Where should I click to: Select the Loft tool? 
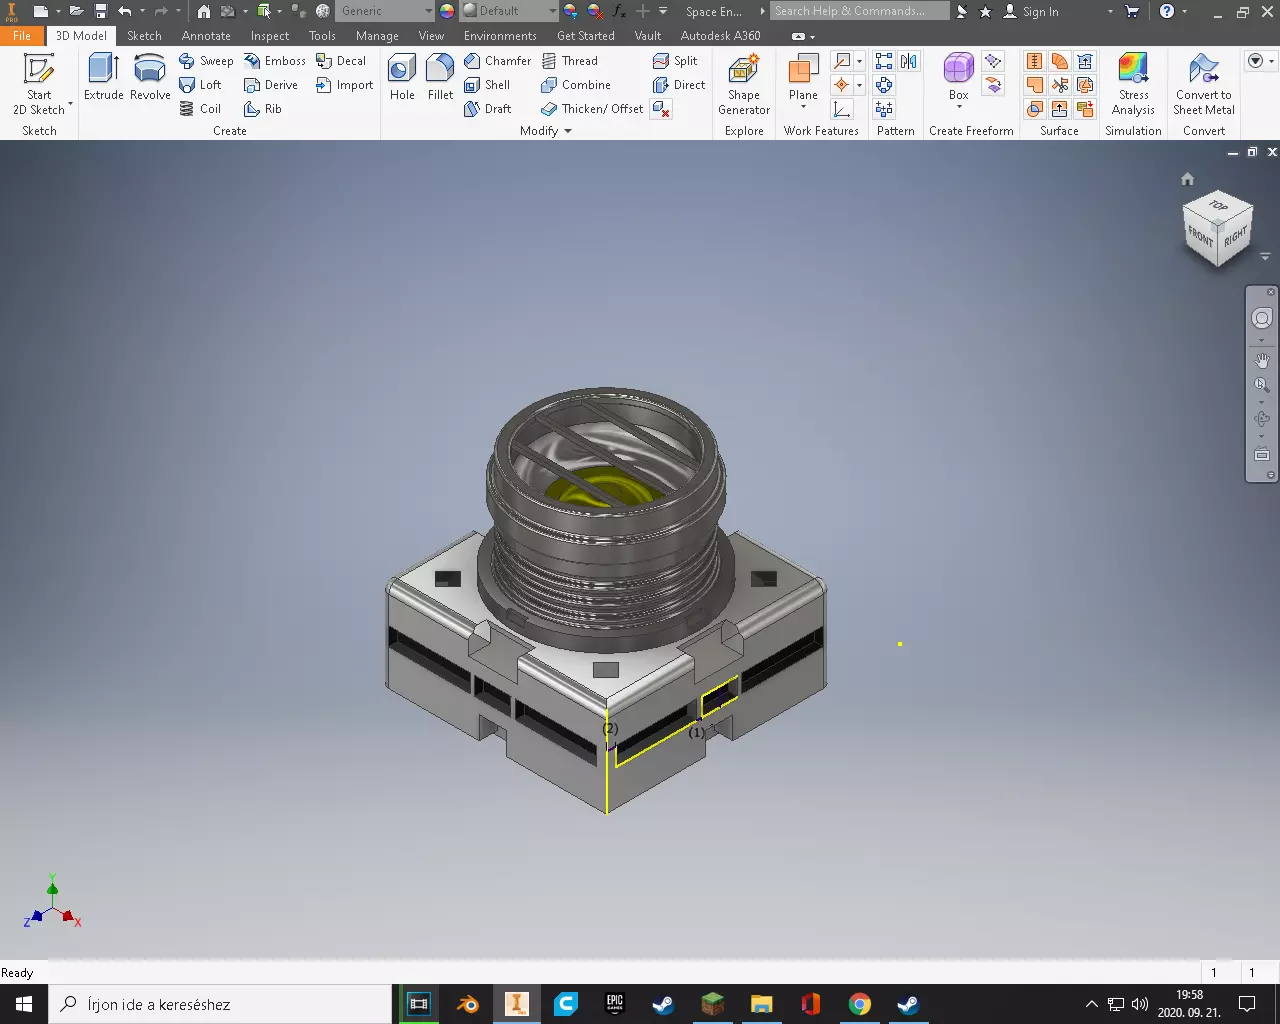tap(200, 85)
